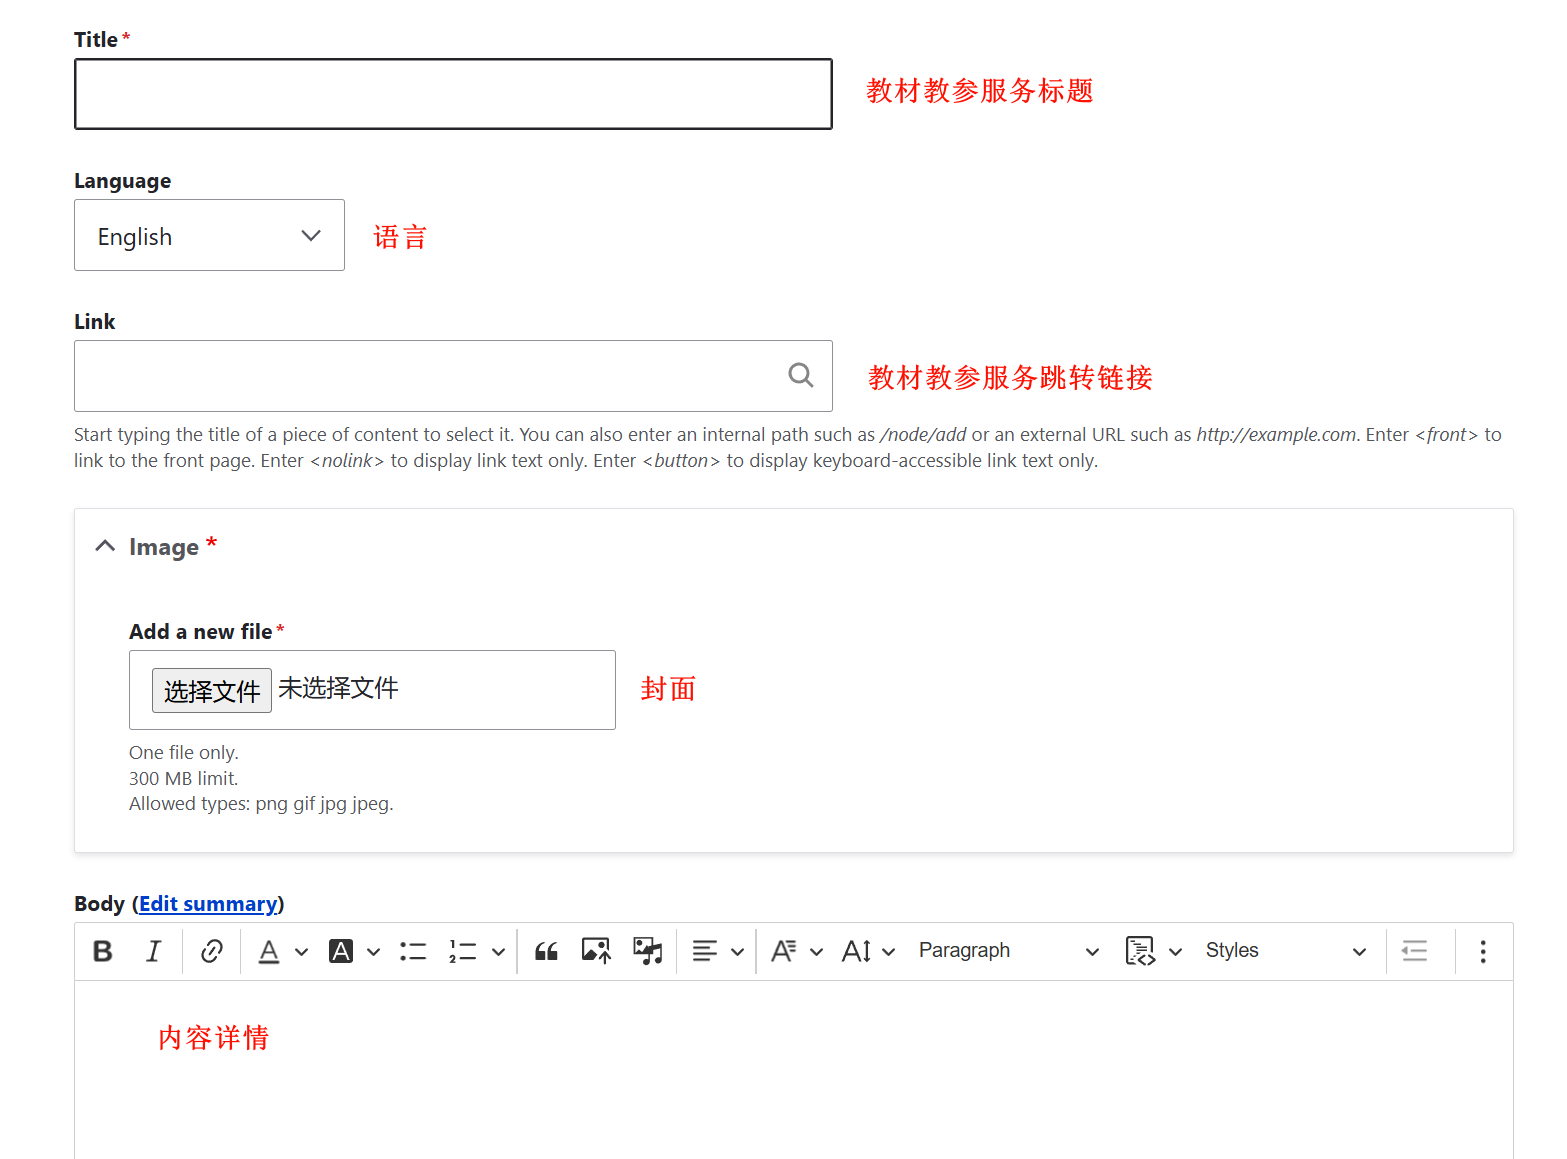Open the Language dropdown showing English

(x=209, y=236)
